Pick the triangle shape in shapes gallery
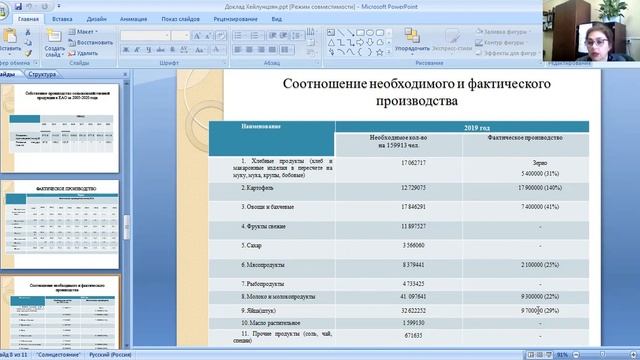This screenshot has height=360, width=640. click(331, 42)
